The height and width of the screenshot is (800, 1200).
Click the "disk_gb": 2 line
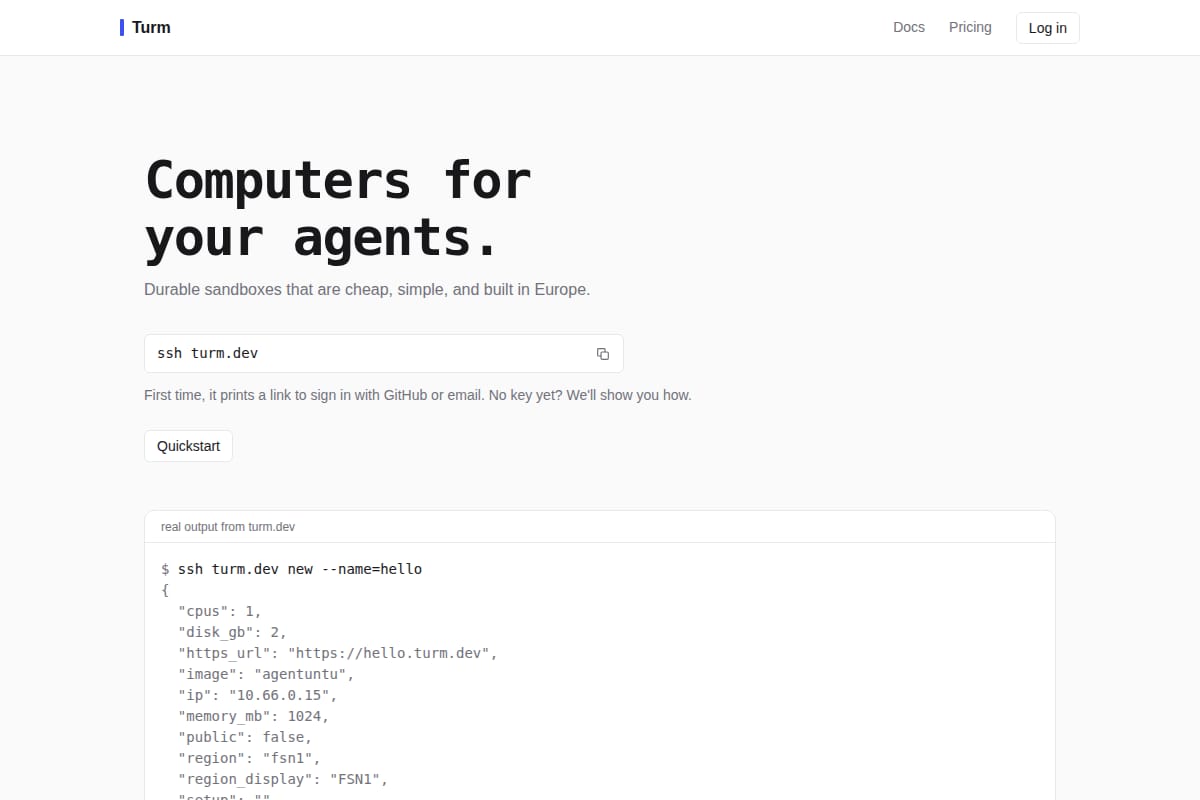coord(232,632)
